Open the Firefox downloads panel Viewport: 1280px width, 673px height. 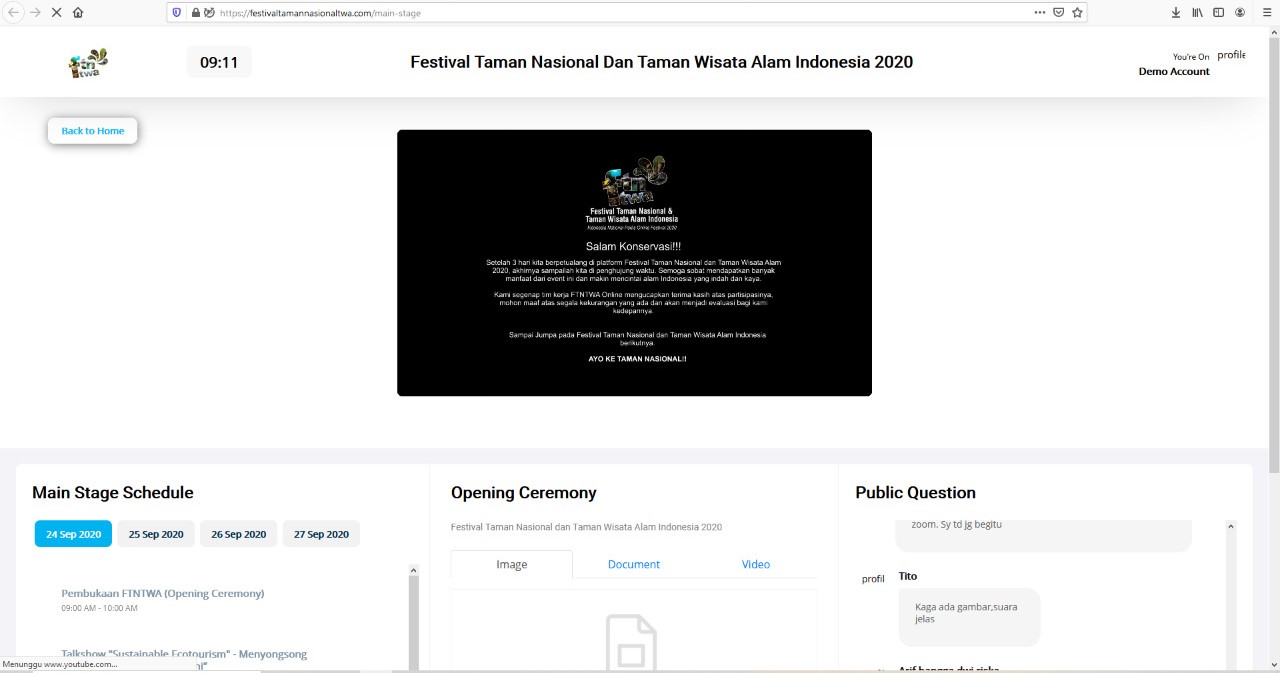coord(1175,13)
